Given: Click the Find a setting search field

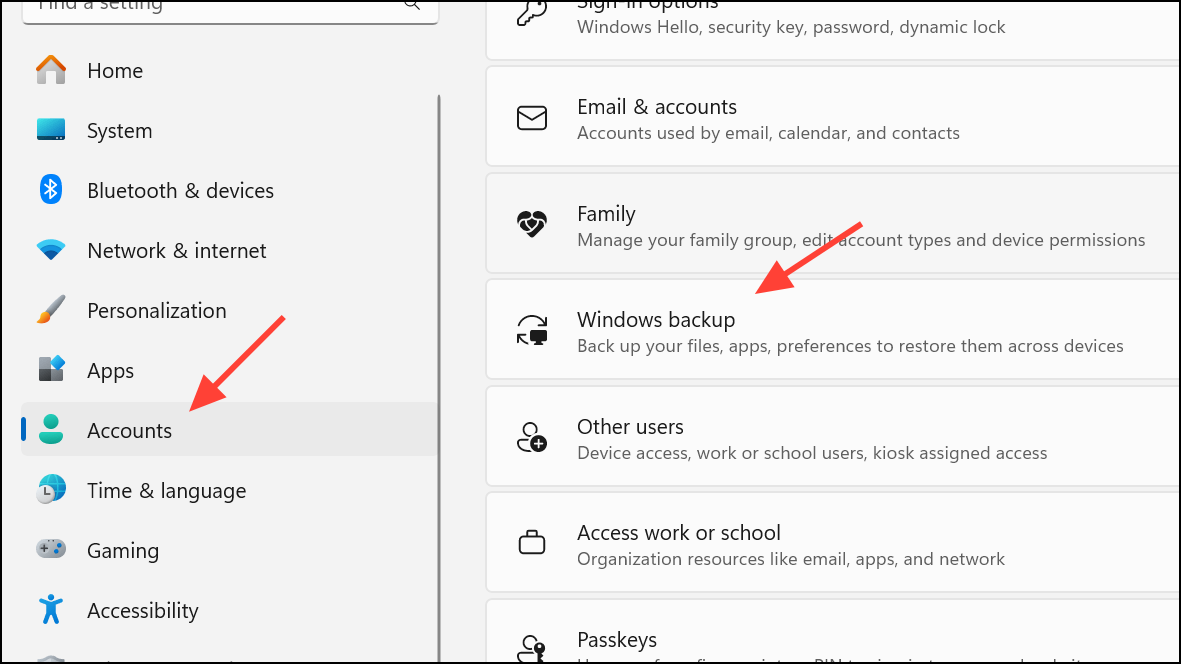Looking at the screenshot, I should [x=230, y=11].
